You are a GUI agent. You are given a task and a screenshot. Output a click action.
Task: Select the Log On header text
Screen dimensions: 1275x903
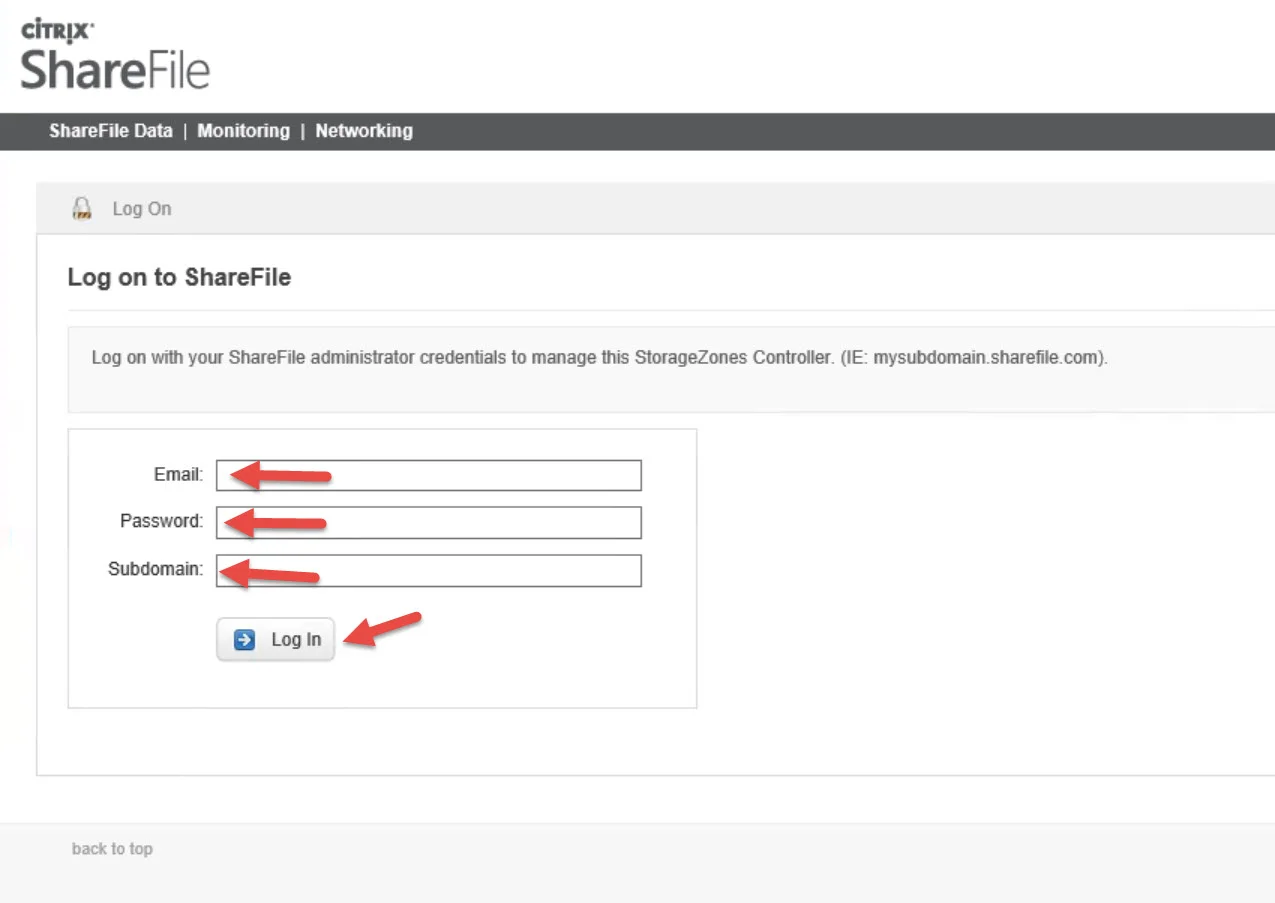pos(142,209)
